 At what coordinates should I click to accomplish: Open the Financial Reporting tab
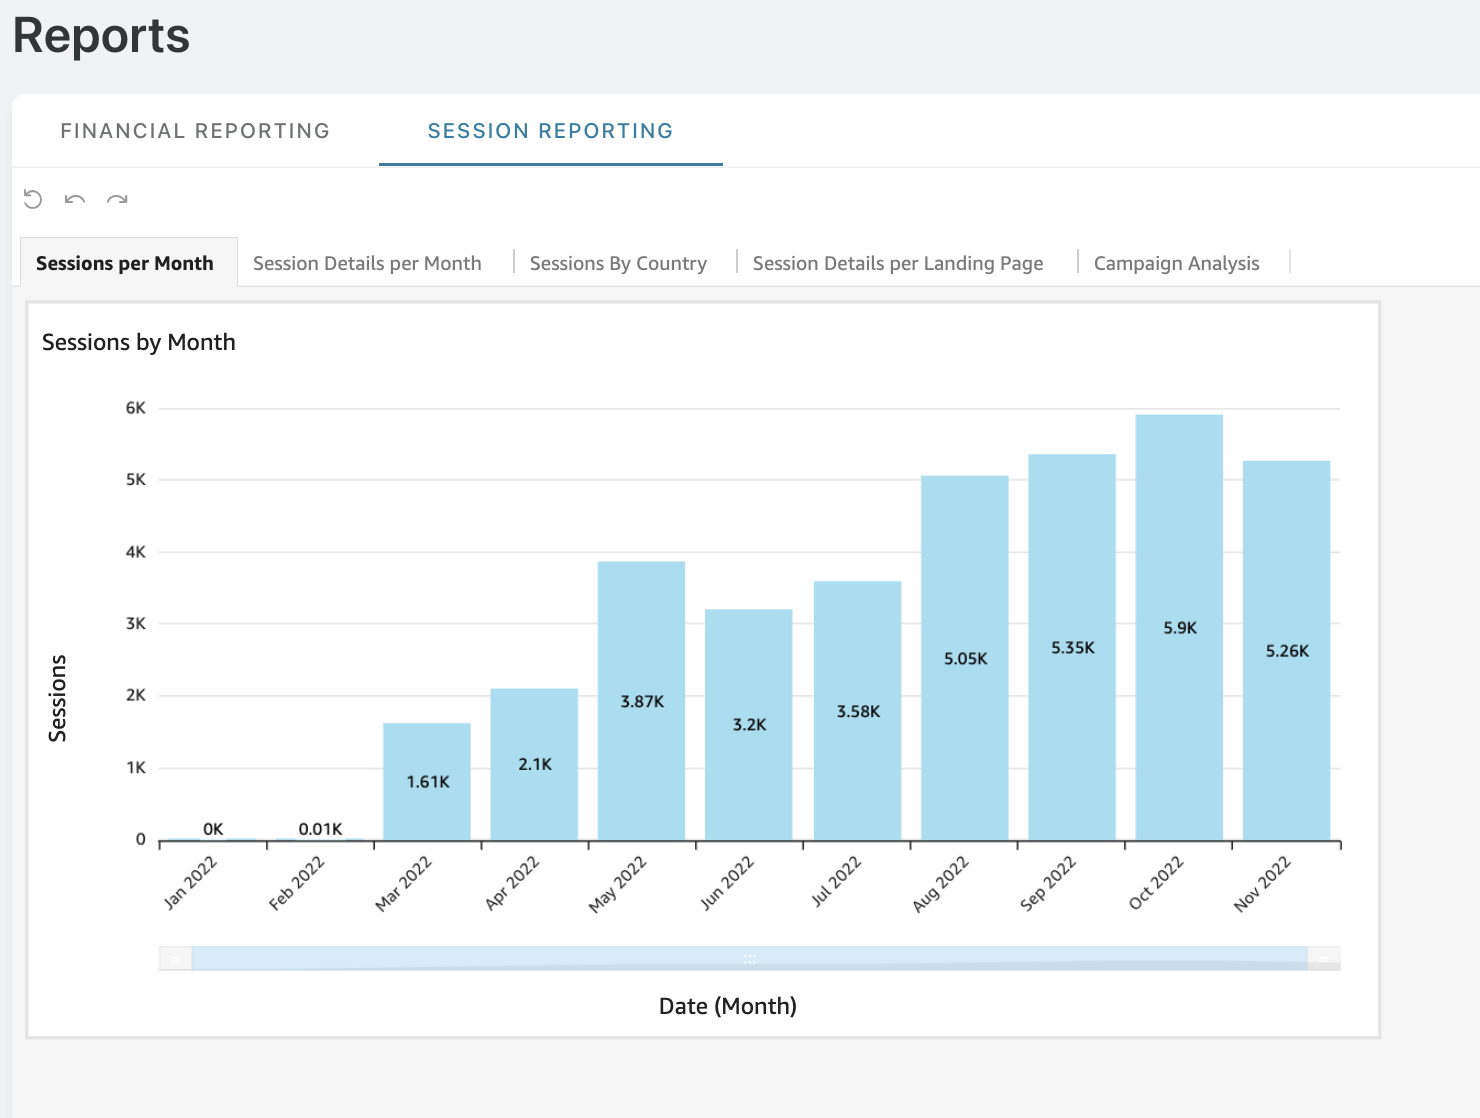point(195,131)
